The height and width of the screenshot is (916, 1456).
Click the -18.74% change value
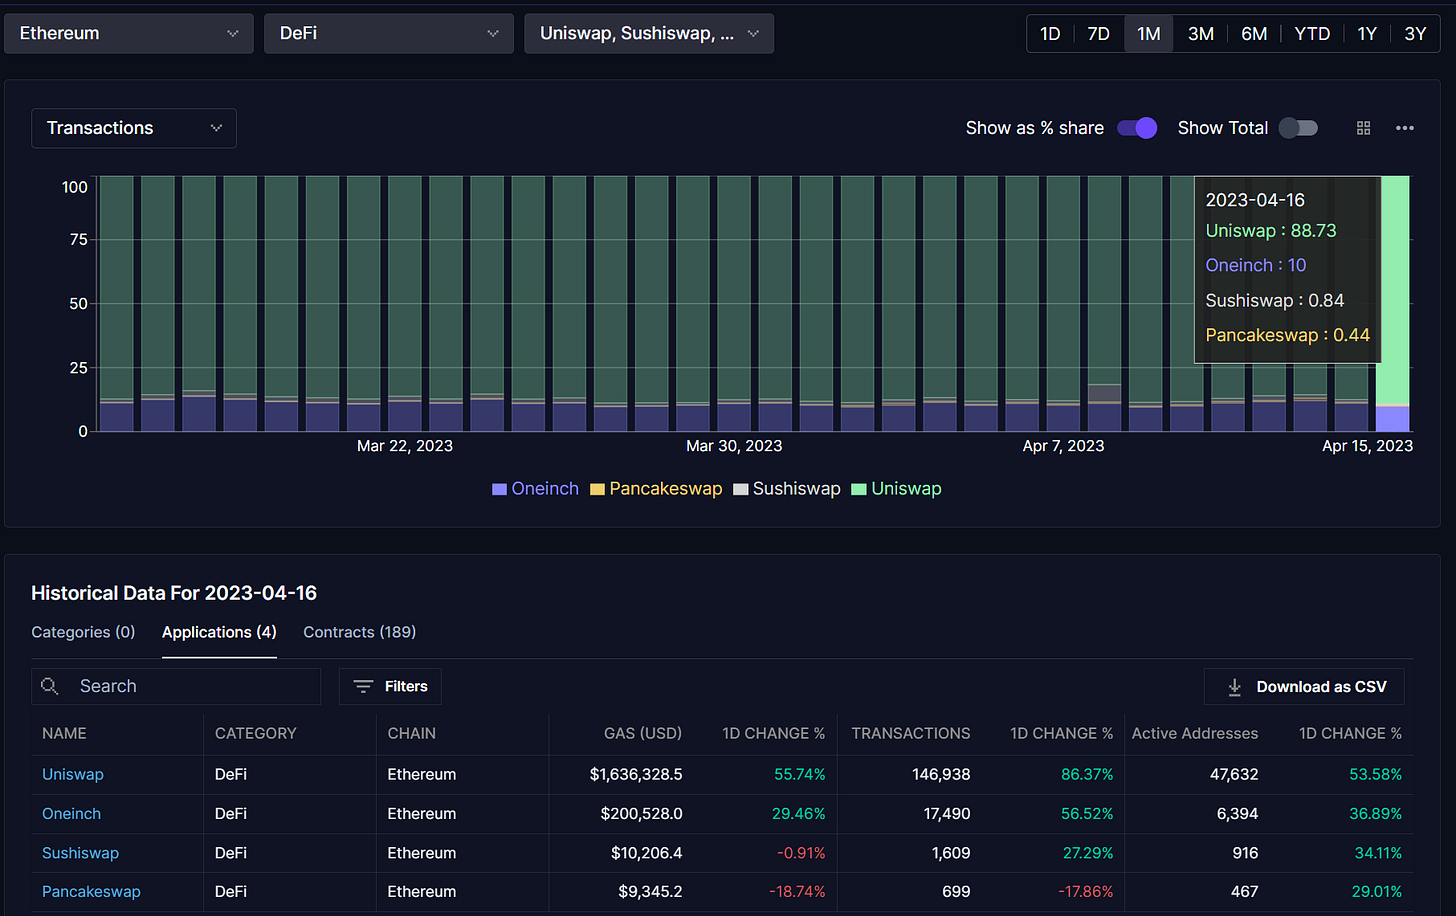click(x=797, y=892)
